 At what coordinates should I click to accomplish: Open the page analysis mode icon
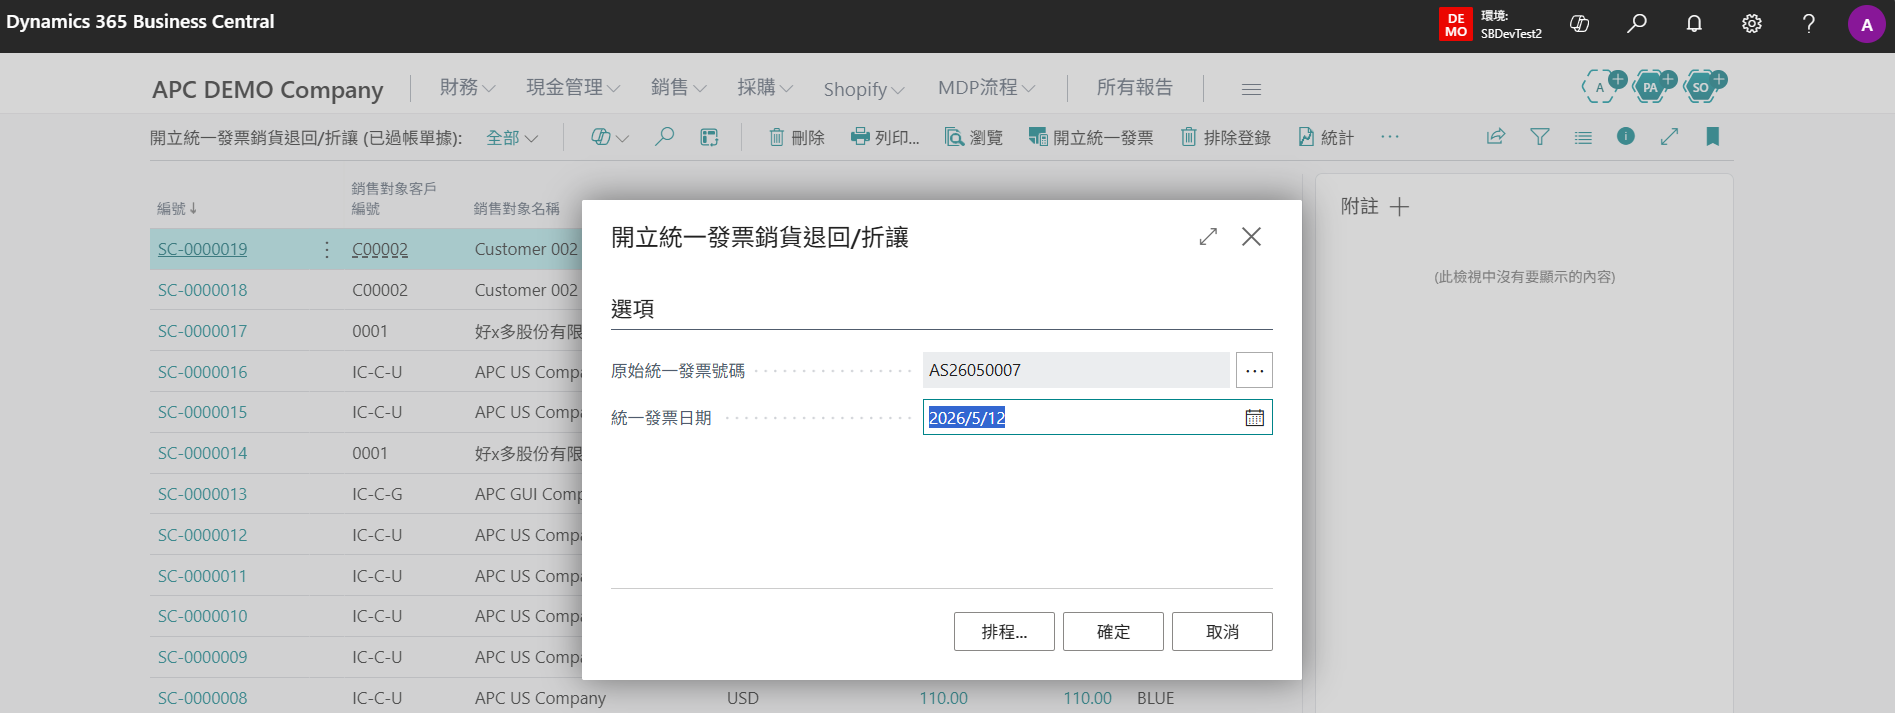click(709, 137)
